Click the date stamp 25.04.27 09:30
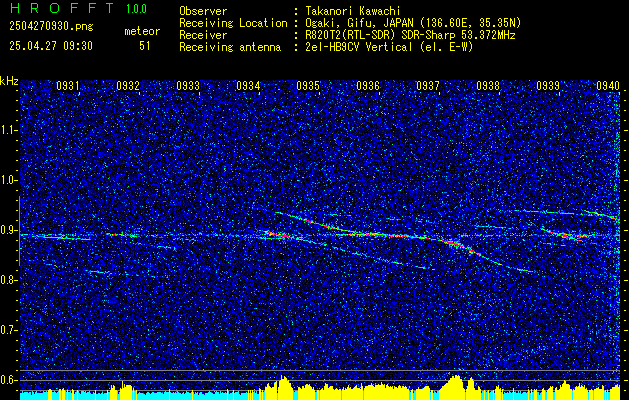This screenshot has height=400, width=629. (x=51, y=46)
